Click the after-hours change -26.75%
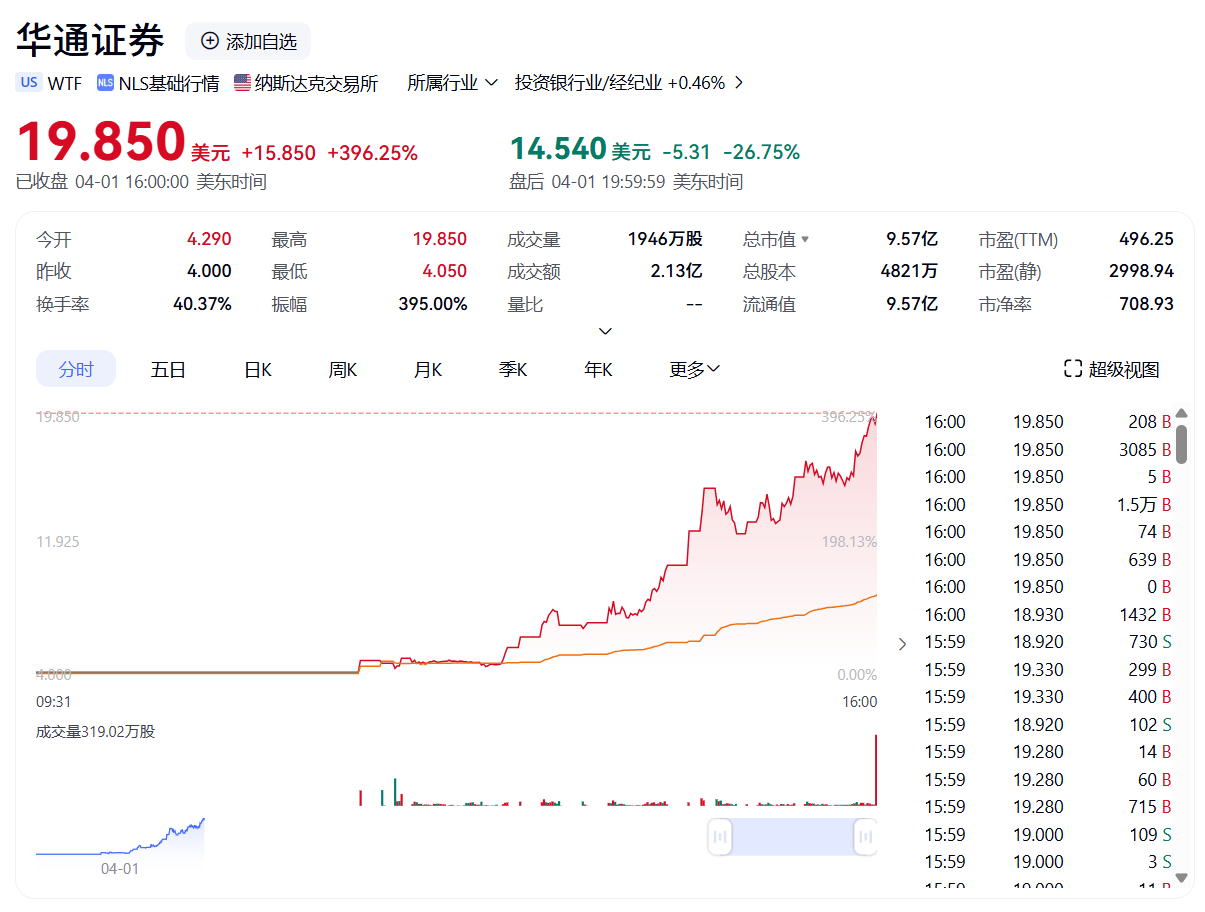 762,152
